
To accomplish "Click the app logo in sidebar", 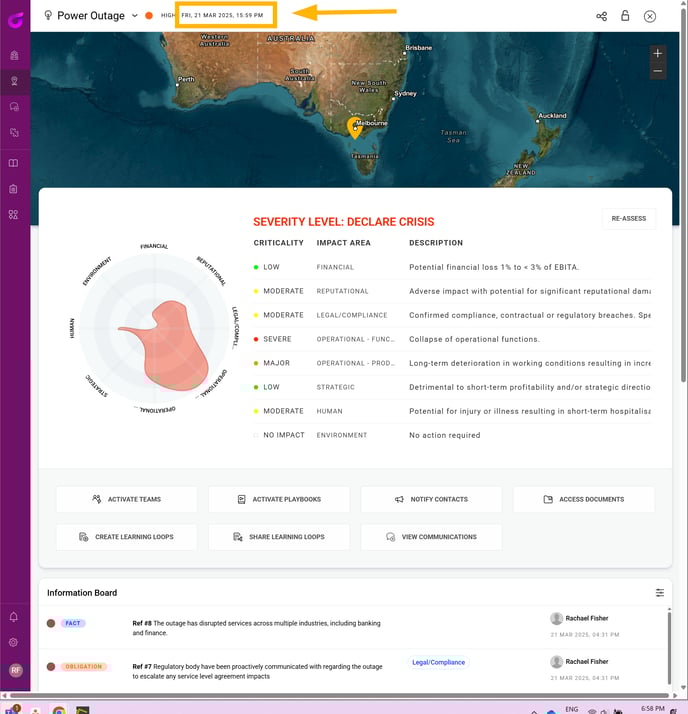I will click(15, 20).
